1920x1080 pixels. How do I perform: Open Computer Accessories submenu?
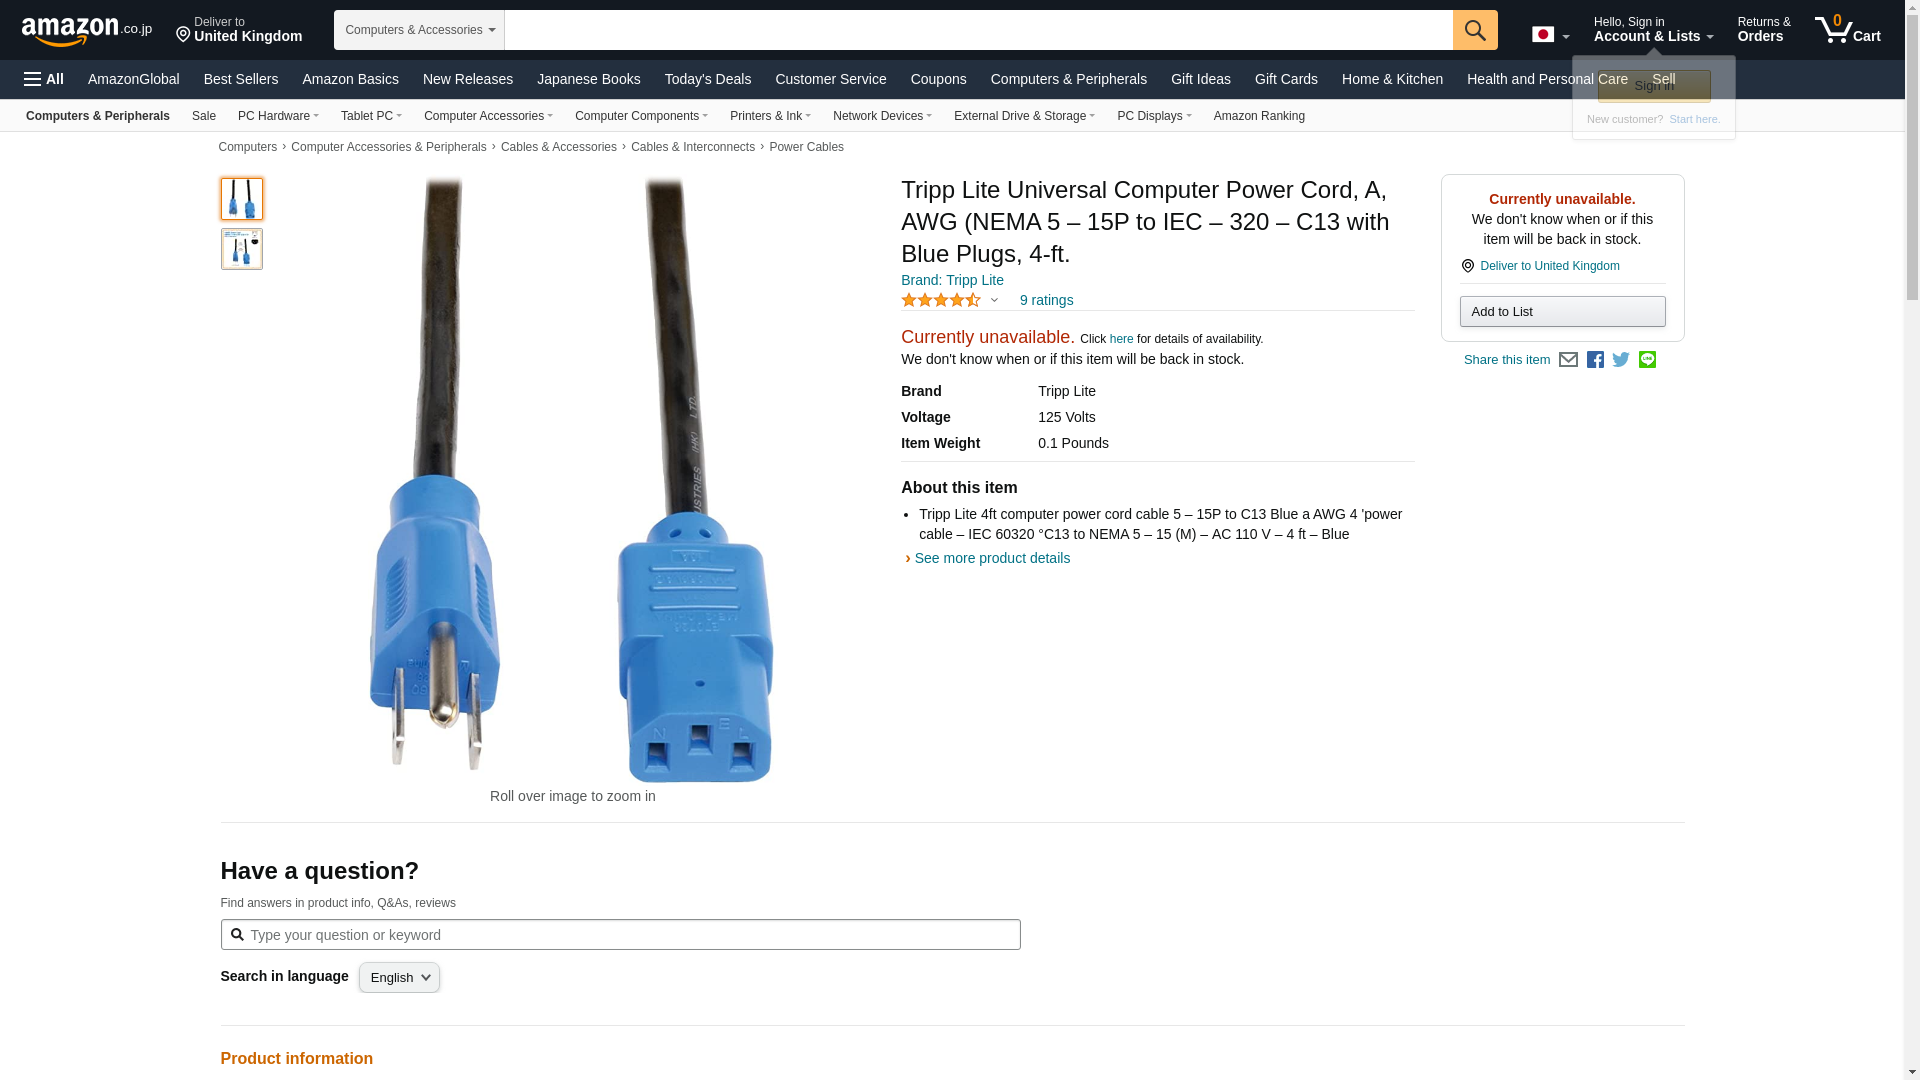point(488,116)
